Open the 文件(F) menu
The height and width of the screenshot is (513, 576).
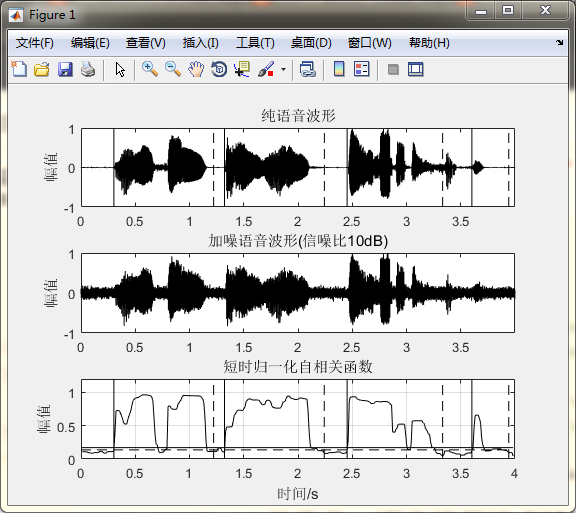pos(35,43)
